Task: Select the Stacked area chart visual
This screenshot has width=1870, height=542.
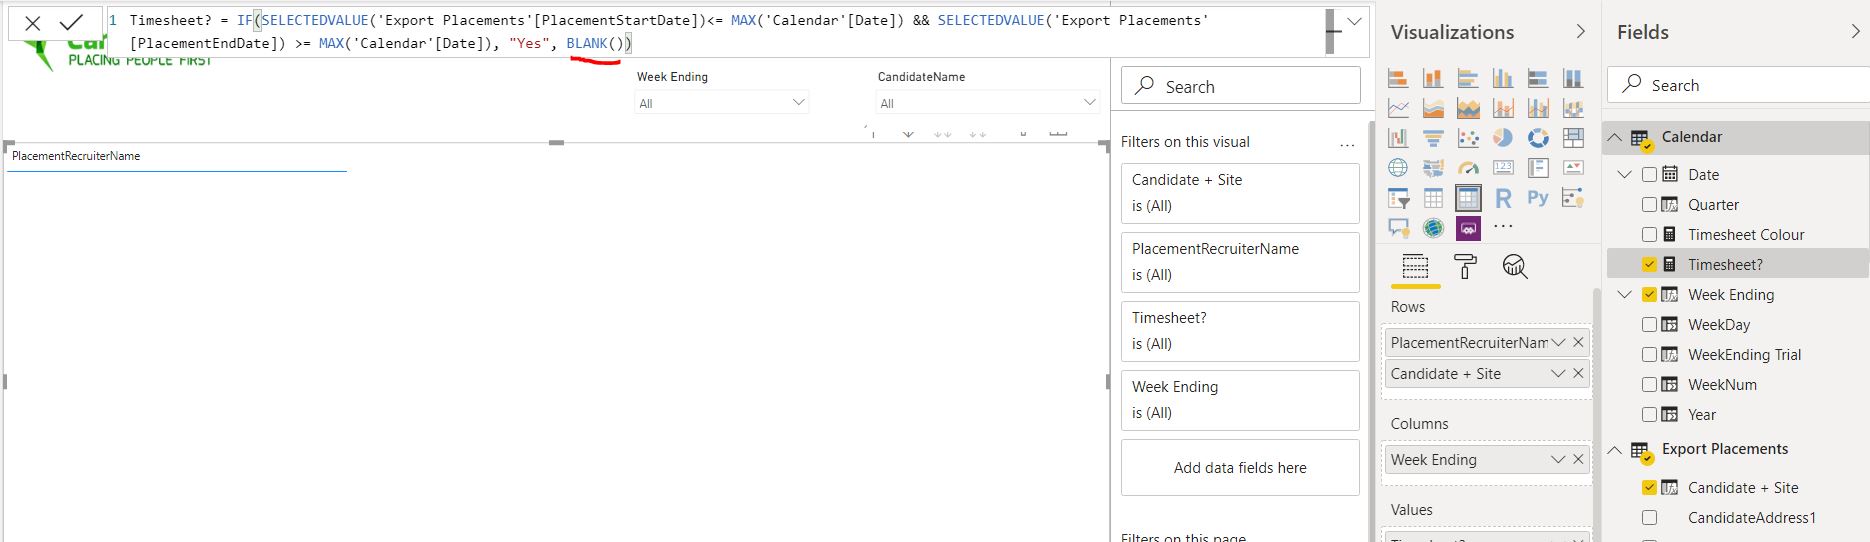Action: (1468, 108)
